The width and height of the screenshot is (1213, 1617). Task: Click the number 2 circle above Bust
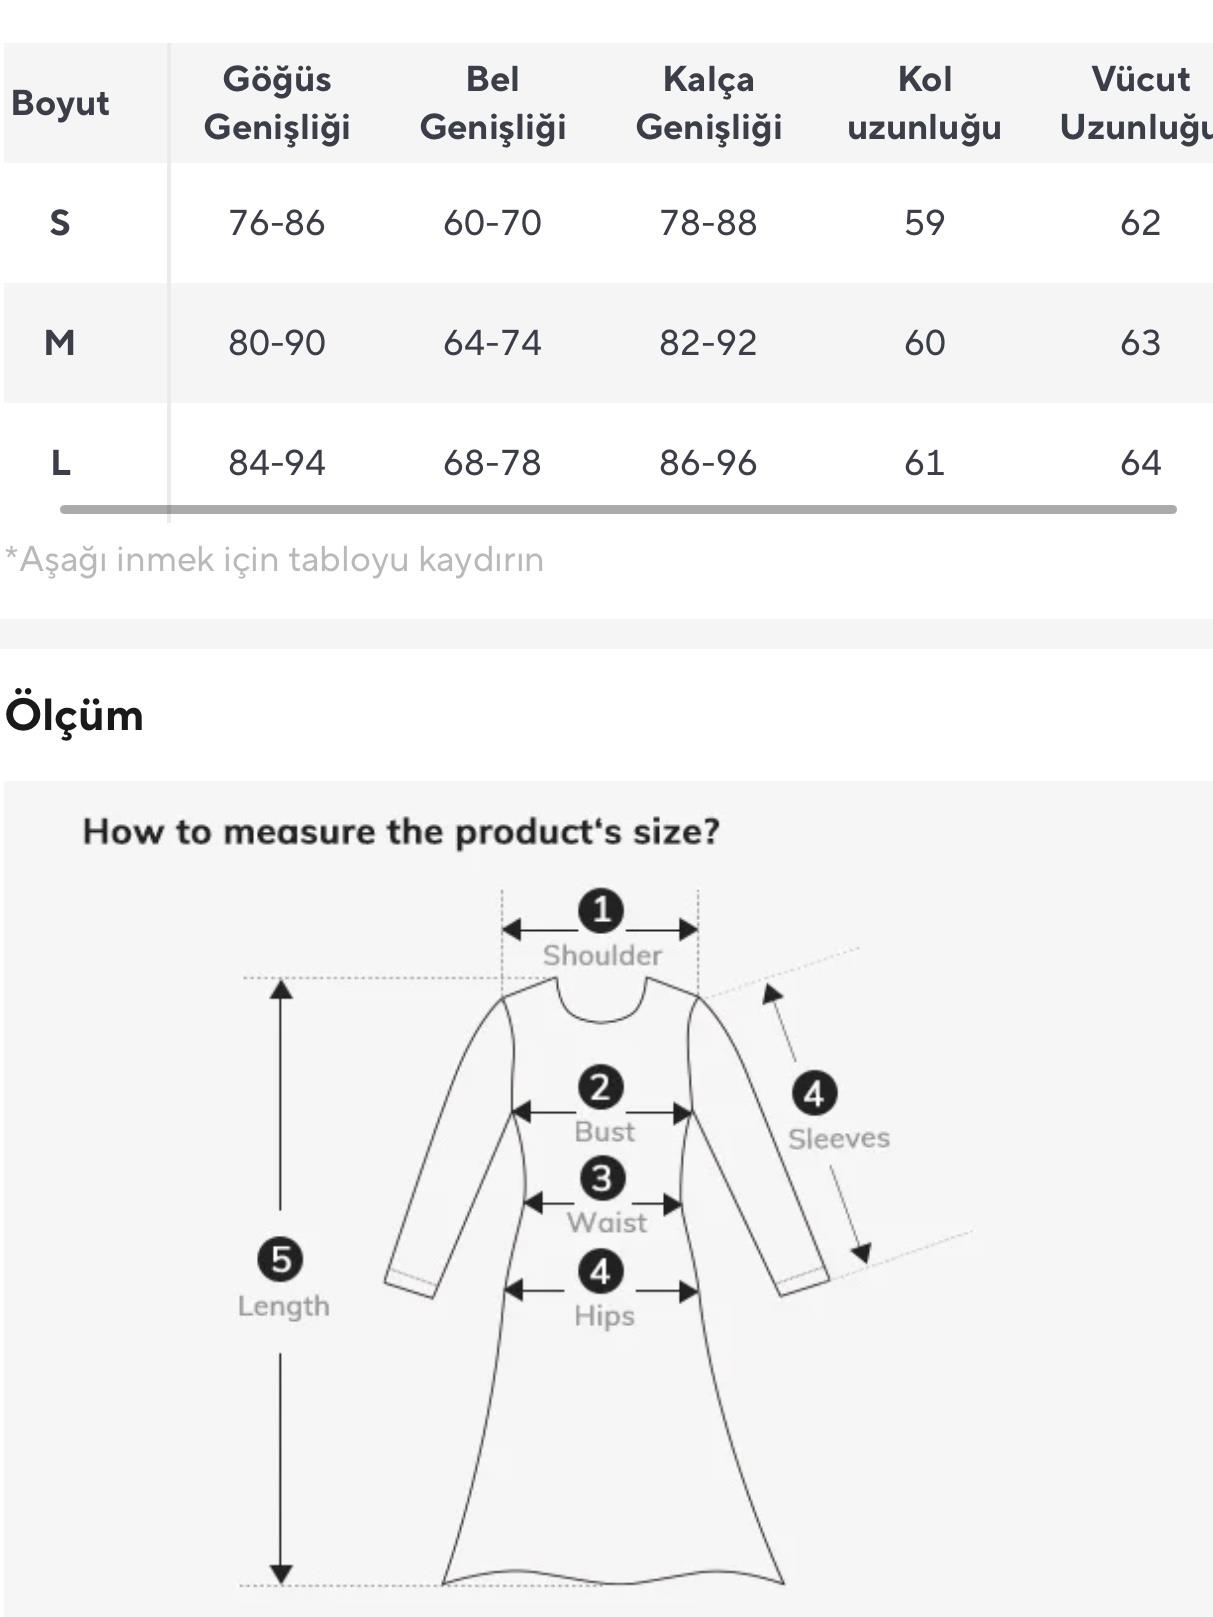[x=600, y=1088]
